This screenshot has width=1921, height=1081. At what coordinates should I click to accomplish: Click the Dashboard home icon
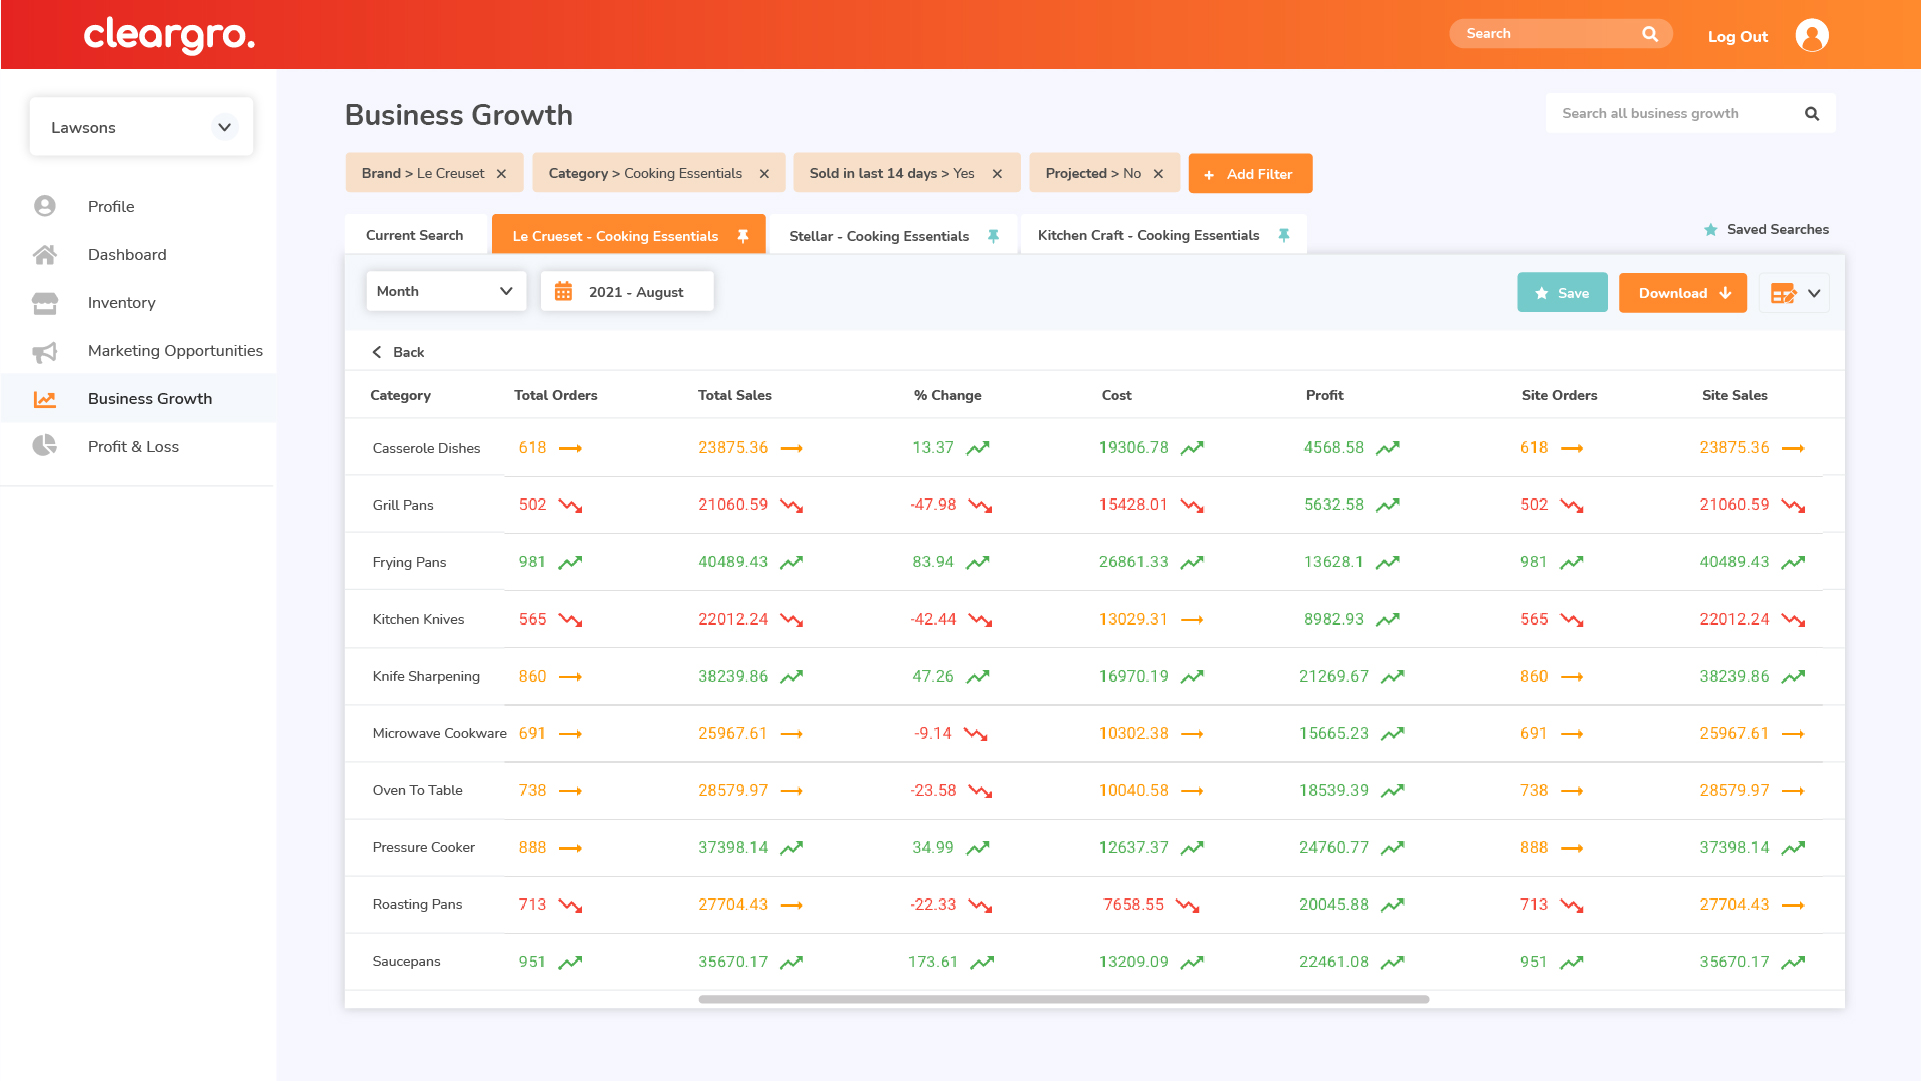tap(45, 255)
